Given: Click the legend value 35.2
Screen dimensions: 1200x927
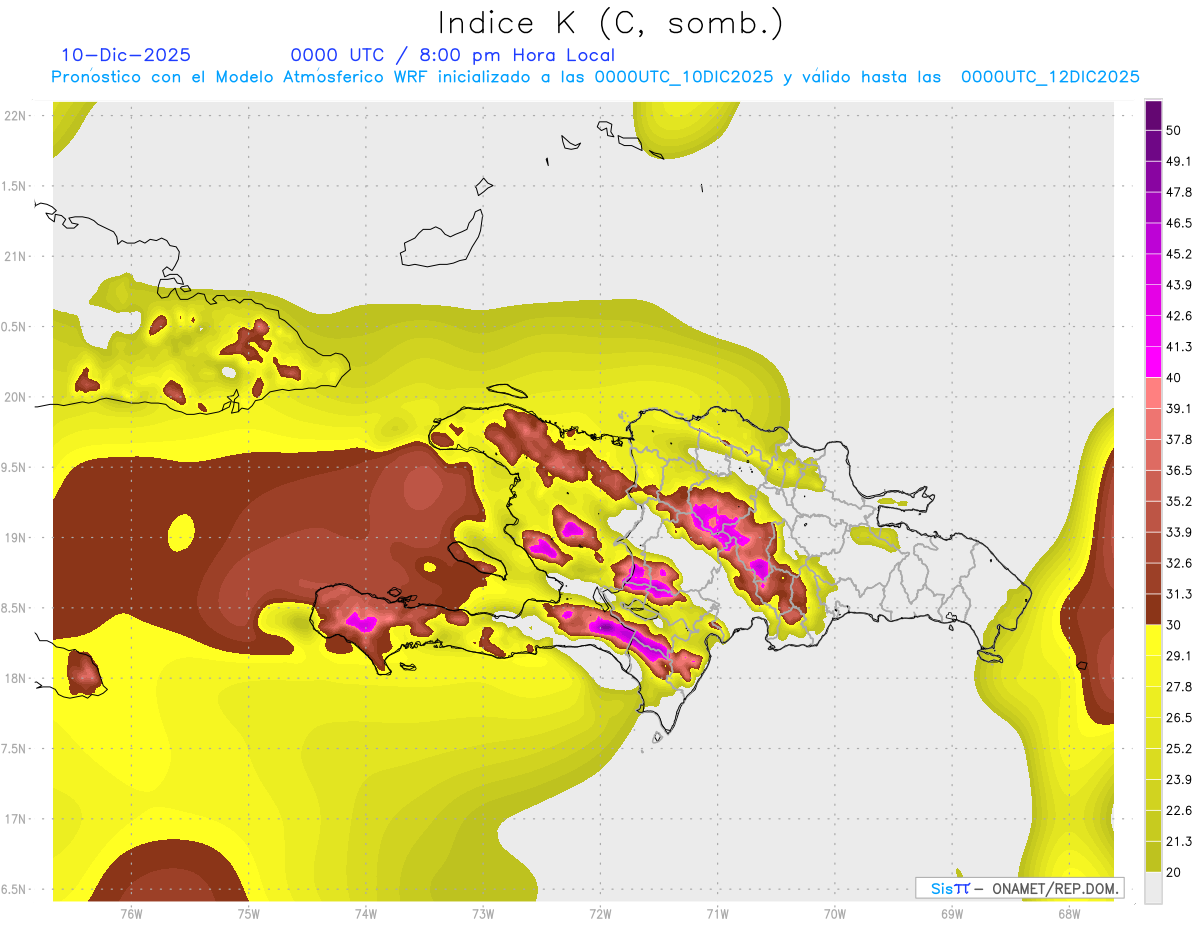Looking at the screenshot, I should 1178,501.
